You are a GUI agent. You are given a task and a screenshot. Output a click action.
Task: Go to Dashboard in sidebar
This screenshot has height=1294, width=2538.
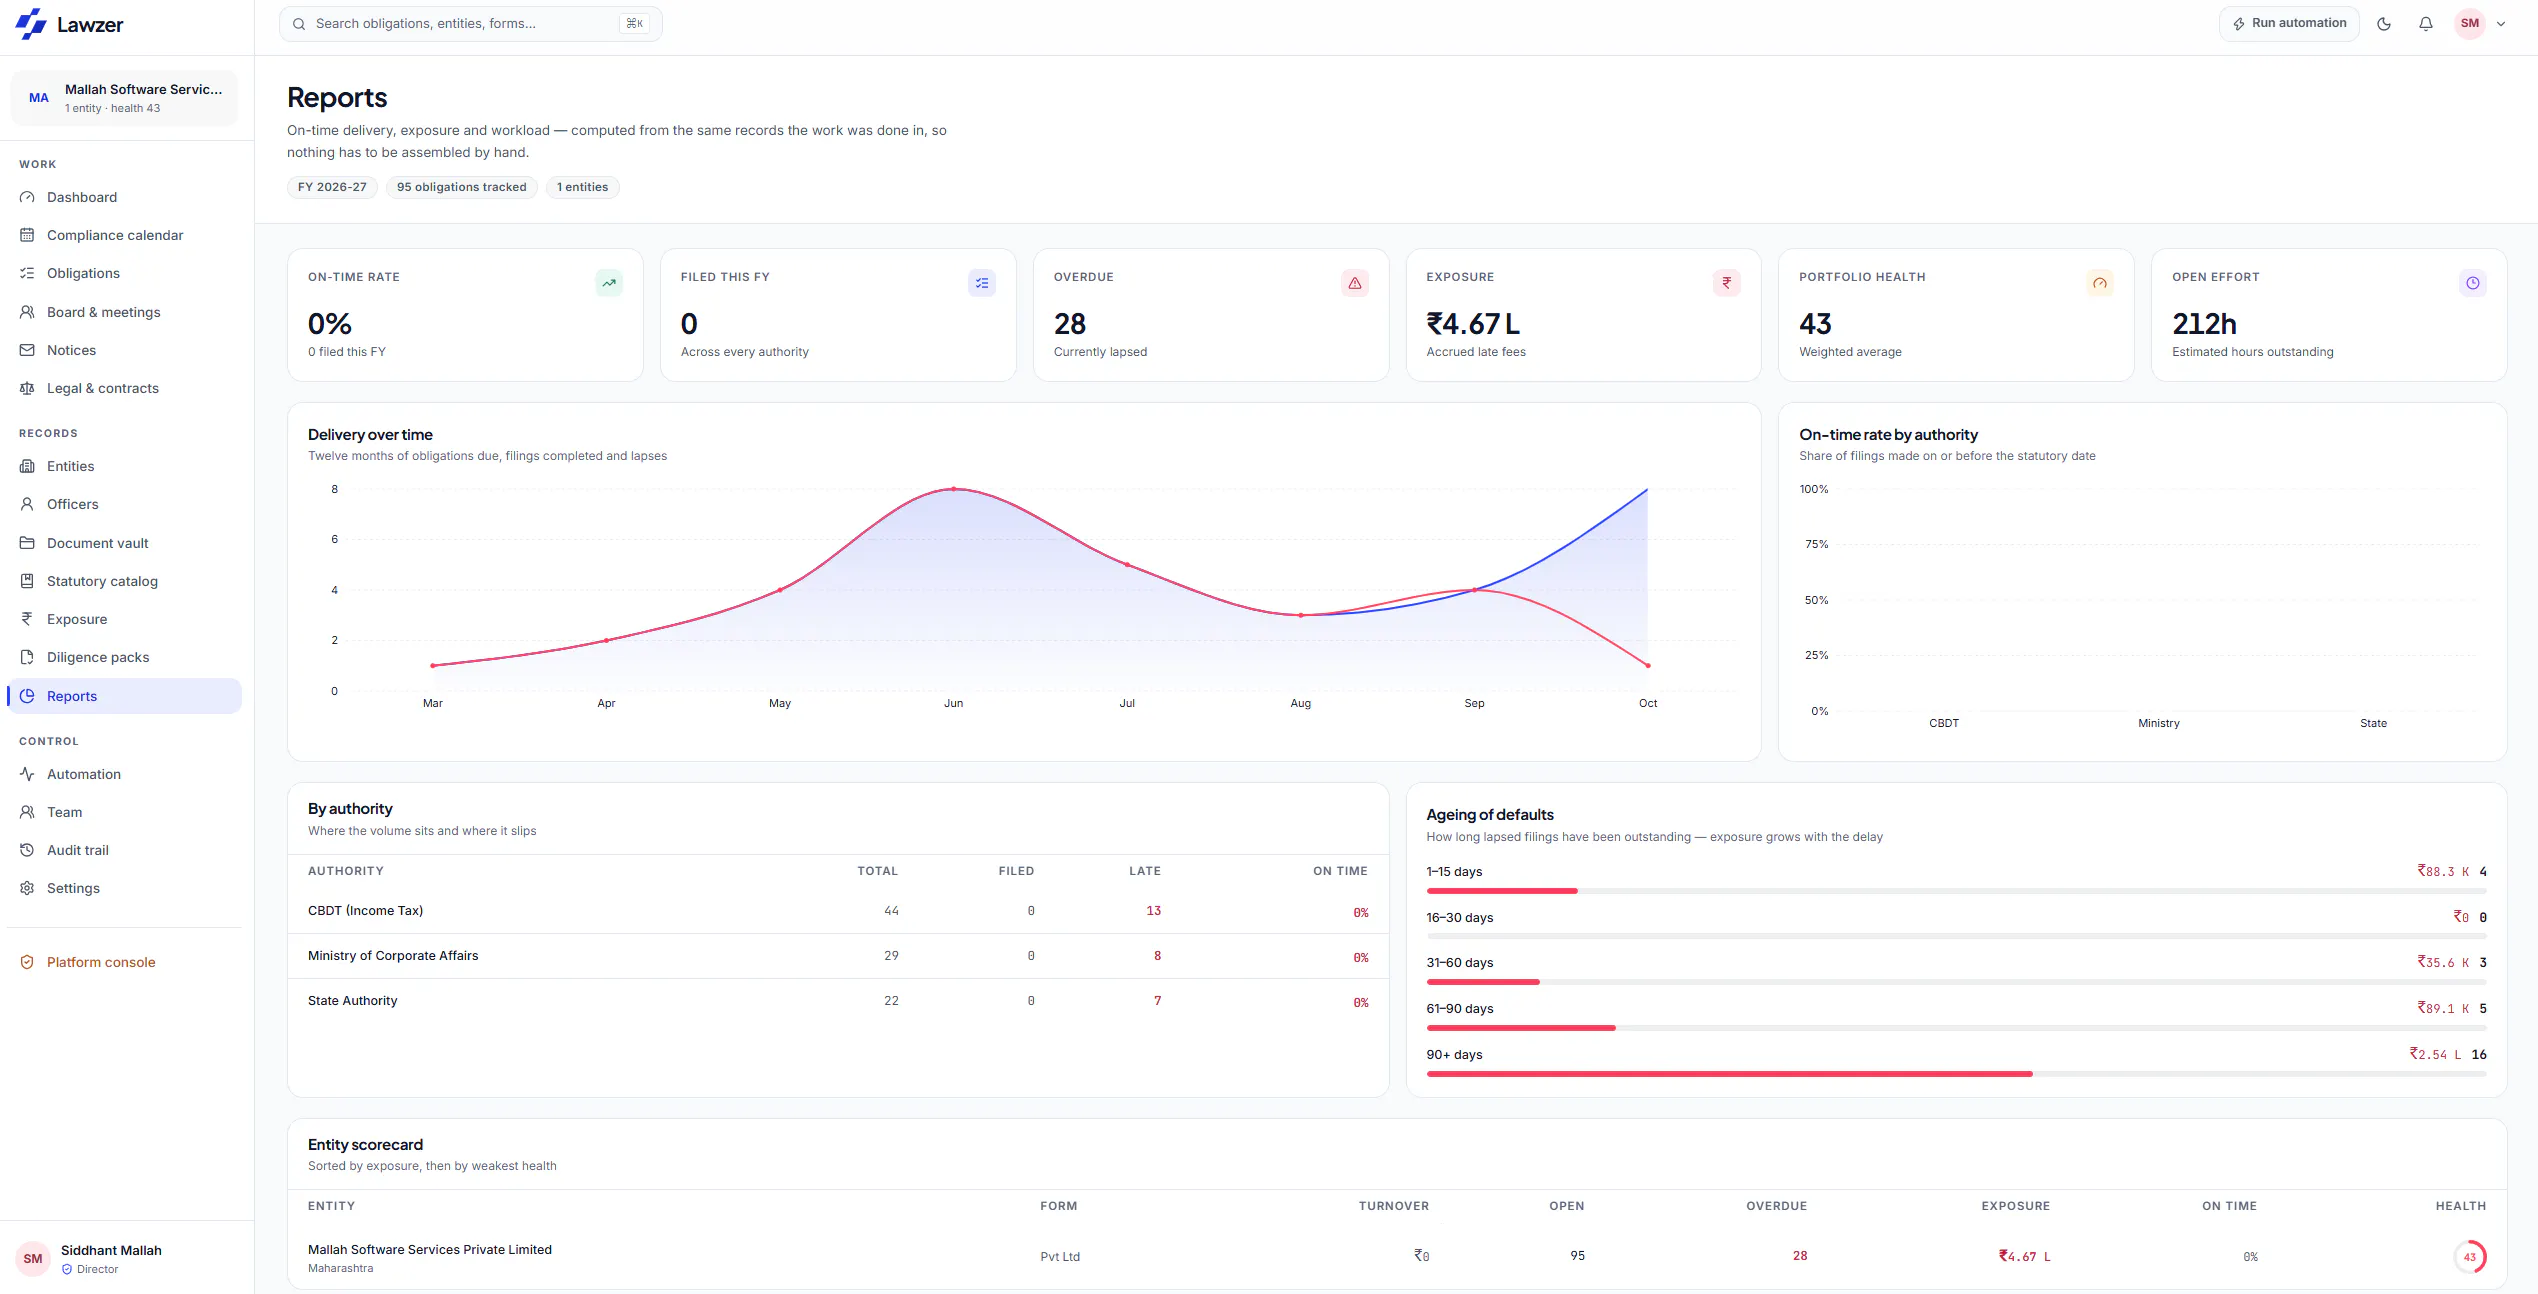(124, 197)
